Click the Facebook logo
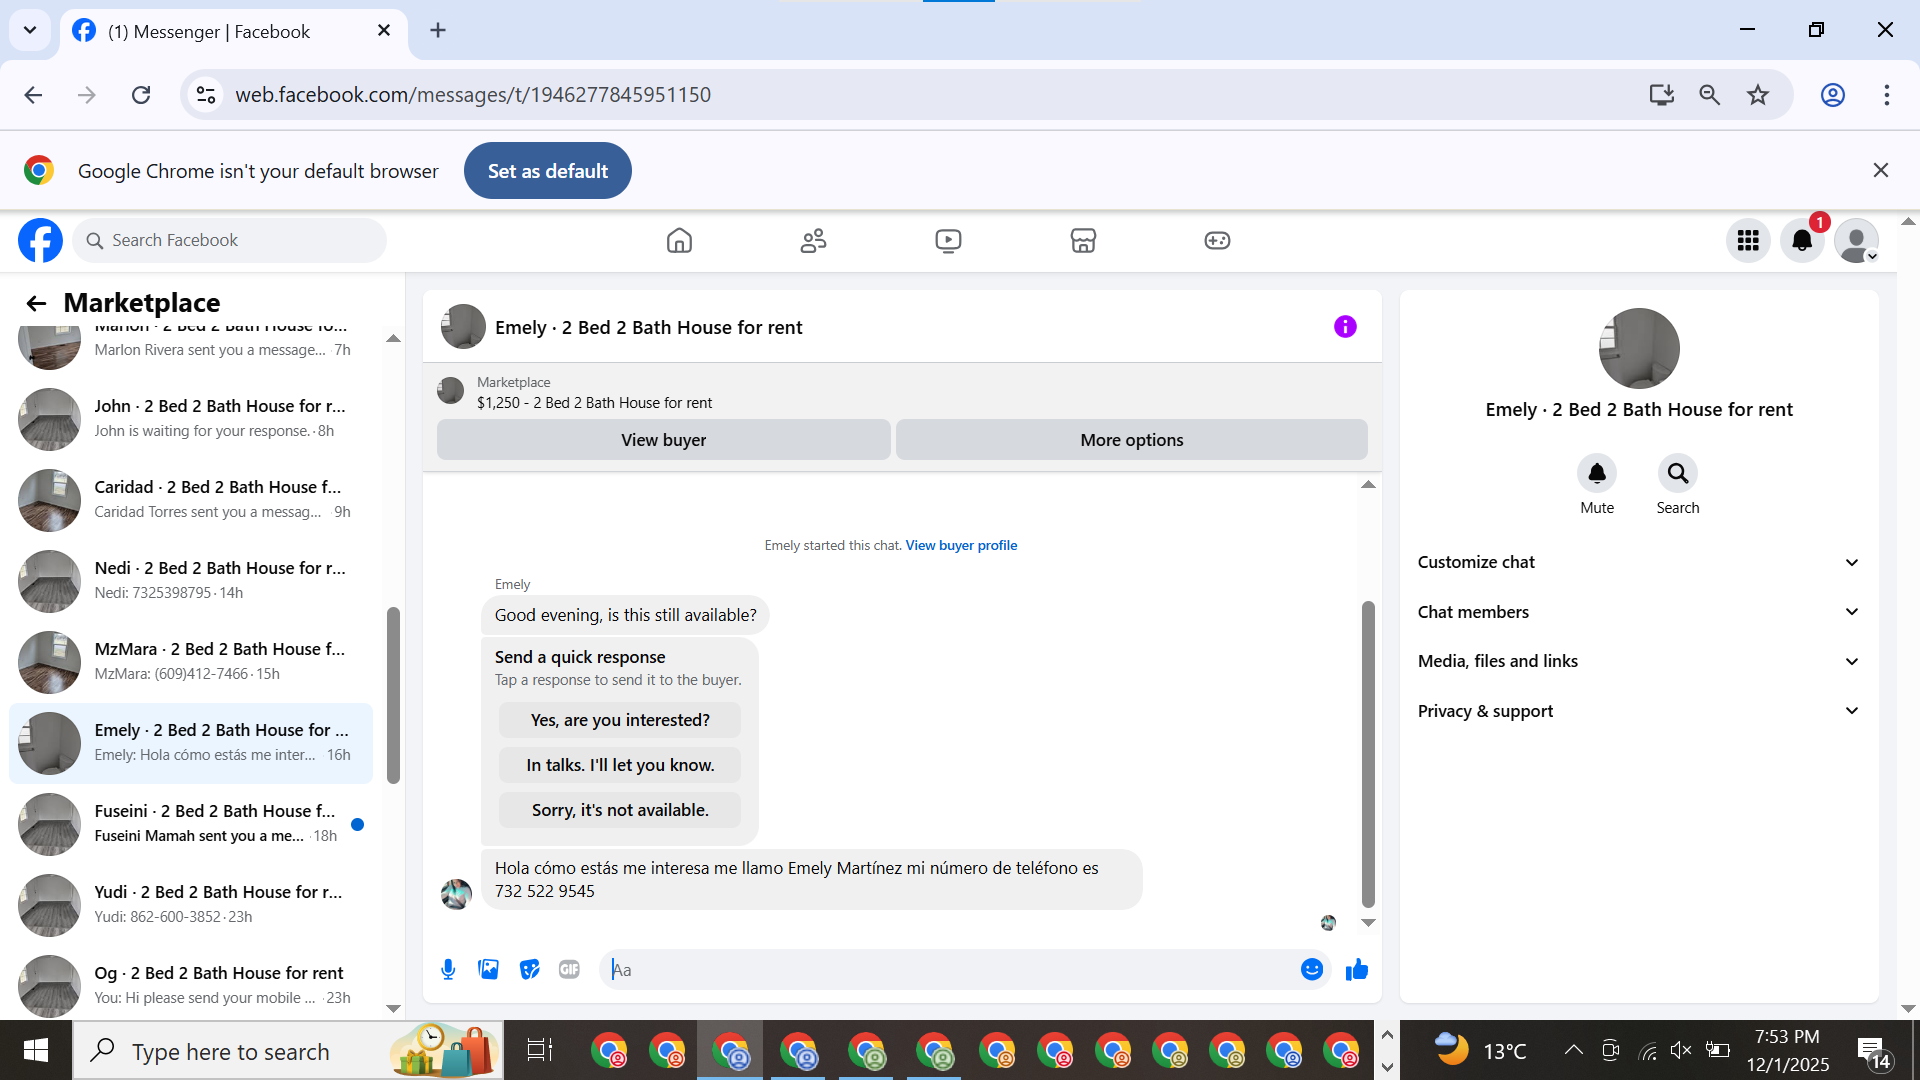The height and width of the screenshot is (1080, 1920). coord(40,240)
